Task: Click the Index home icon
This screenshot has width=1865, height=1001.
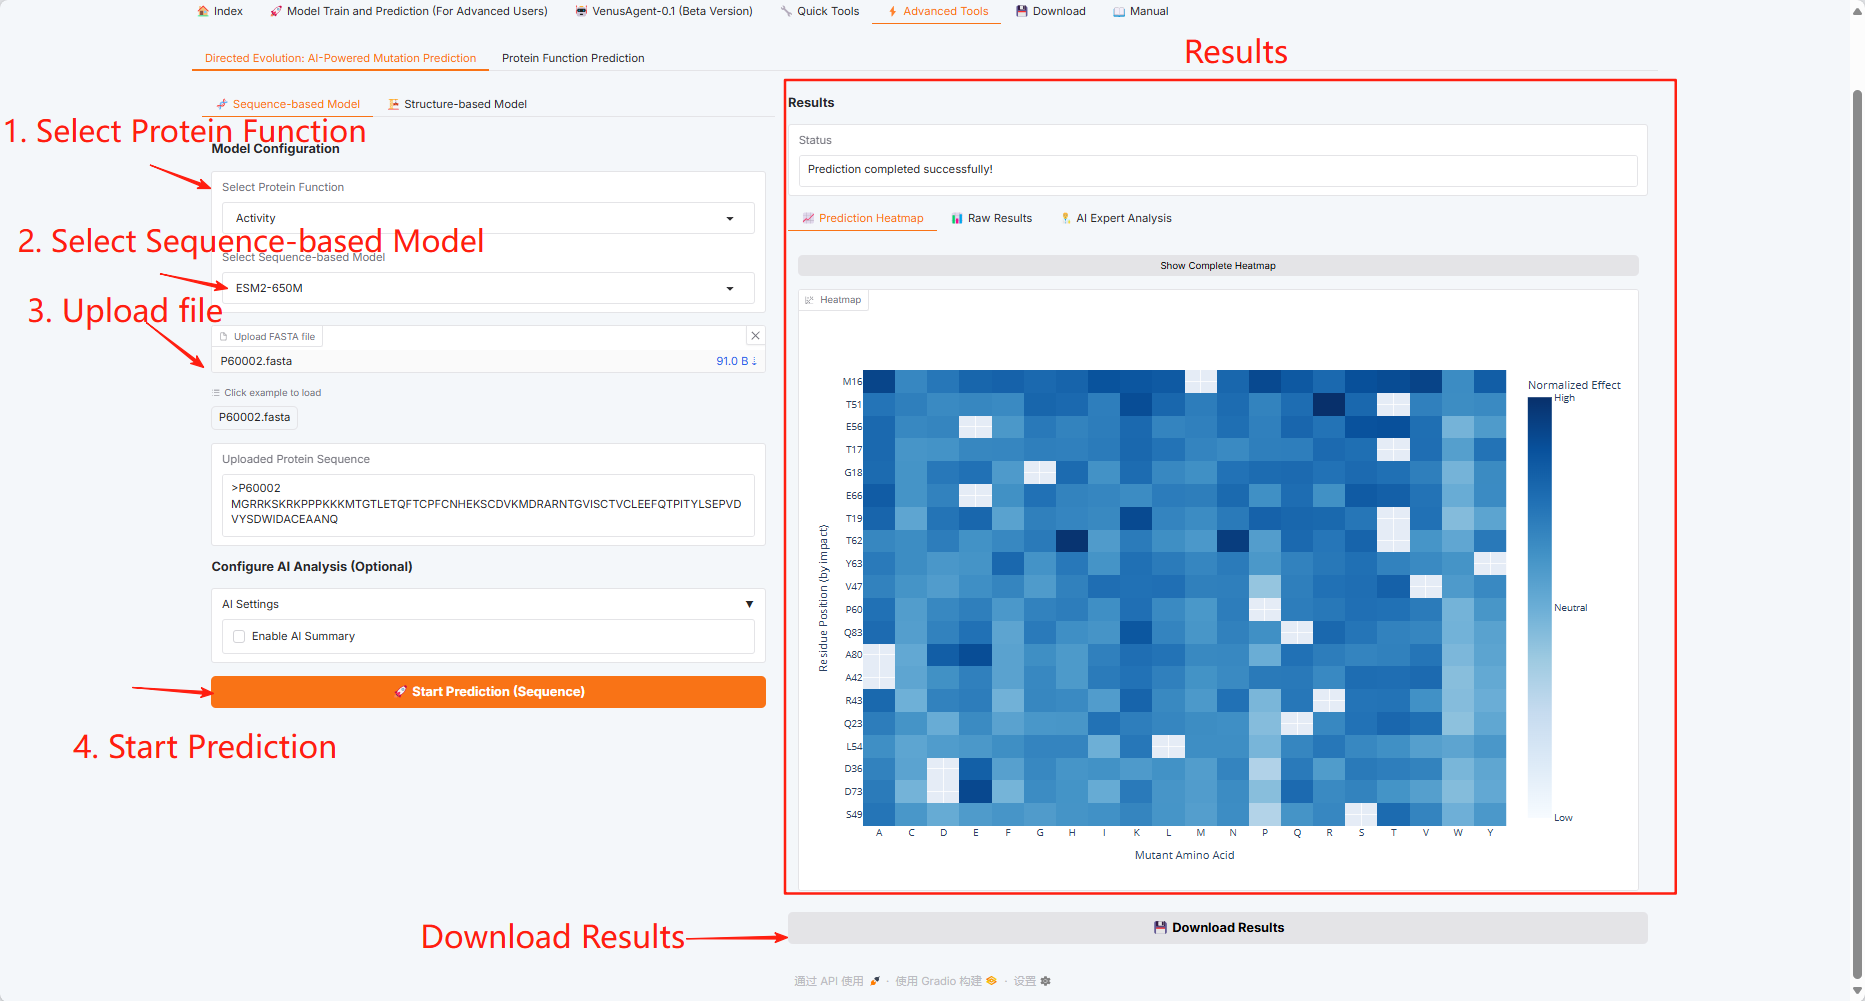Action: click(203, 11)
